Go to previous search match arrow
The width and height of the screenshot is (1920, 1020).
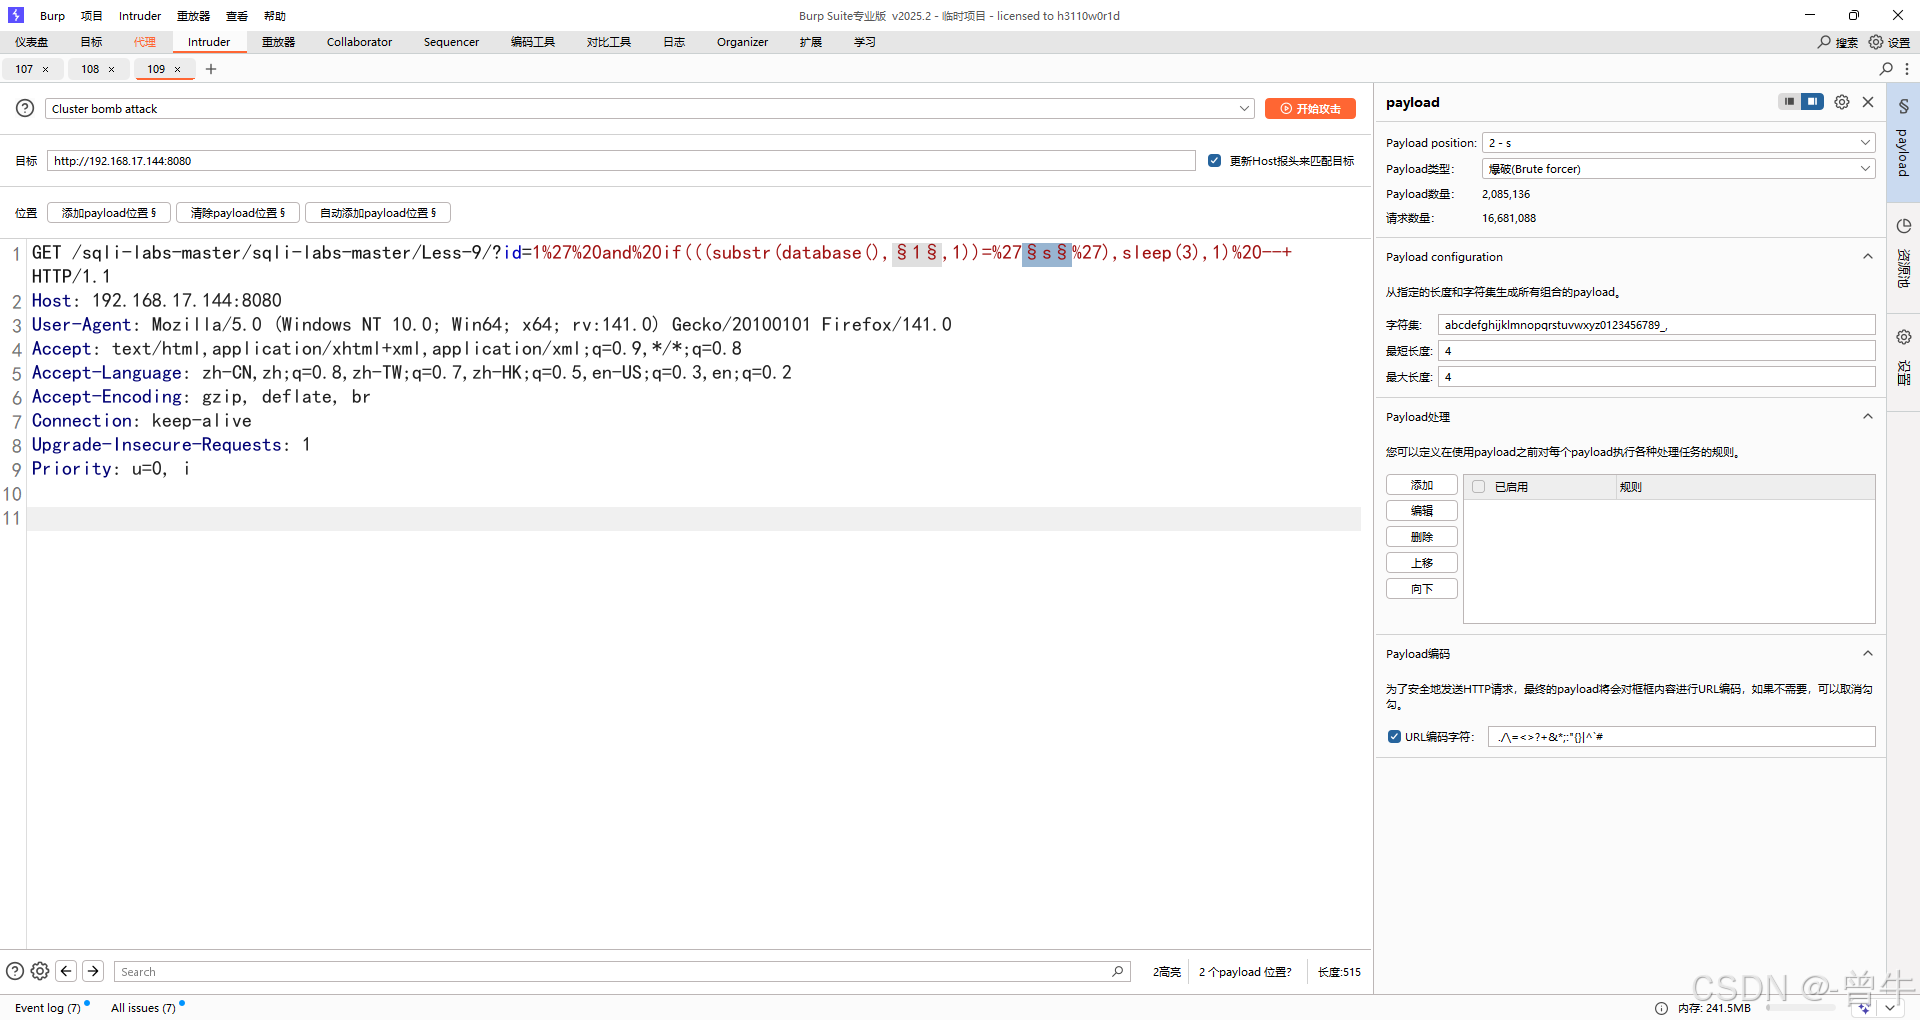pos(66,971)
